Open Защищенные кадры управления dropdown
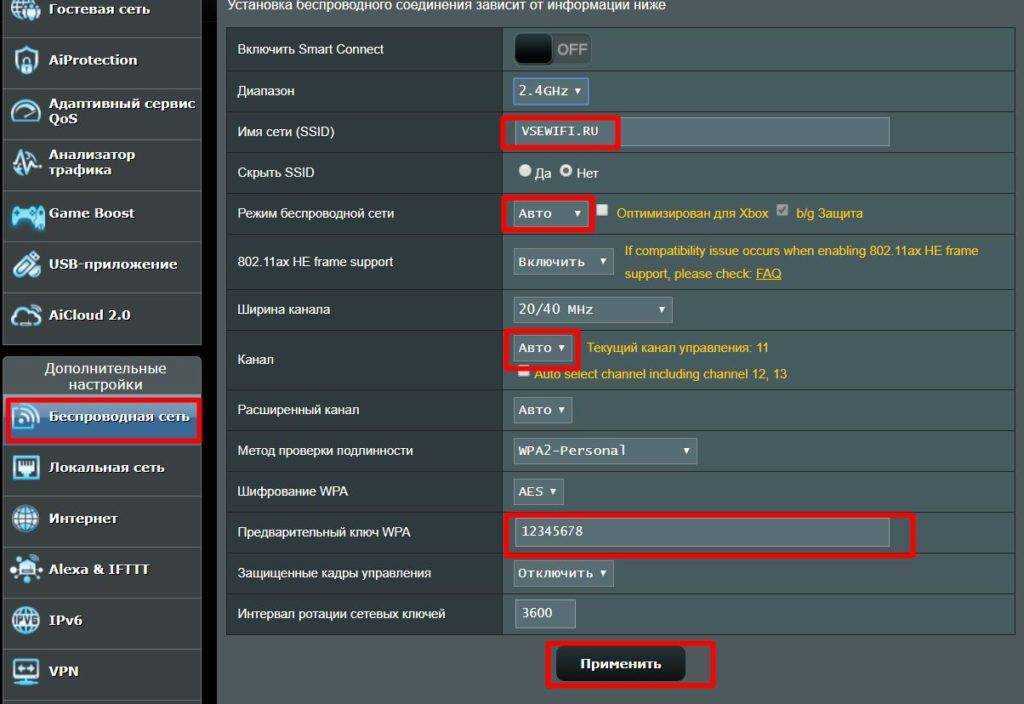Image resolution: width=1024 pixels, height=704 pixels. pos(563,573)
